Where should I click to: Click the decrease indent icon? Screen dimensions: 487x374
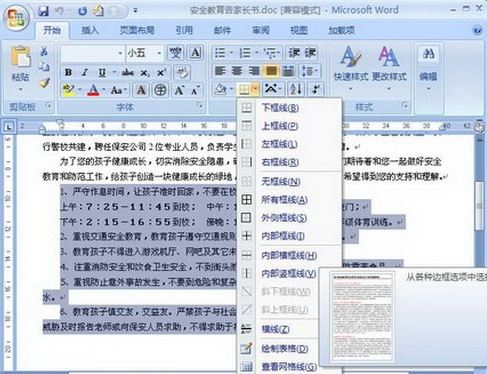(x=294, y=53)
